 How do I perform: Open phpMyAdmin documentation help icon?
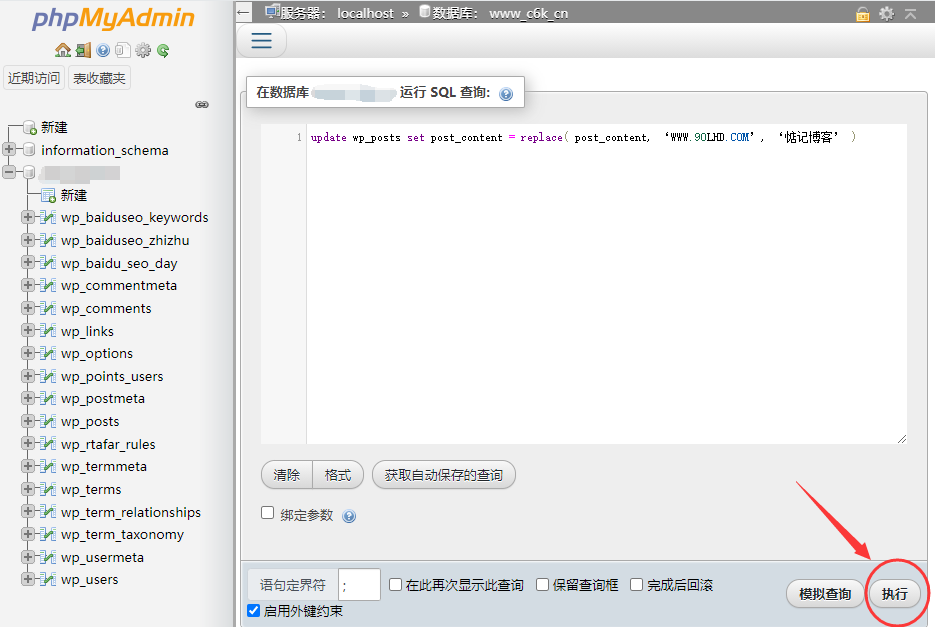[103, 50]
